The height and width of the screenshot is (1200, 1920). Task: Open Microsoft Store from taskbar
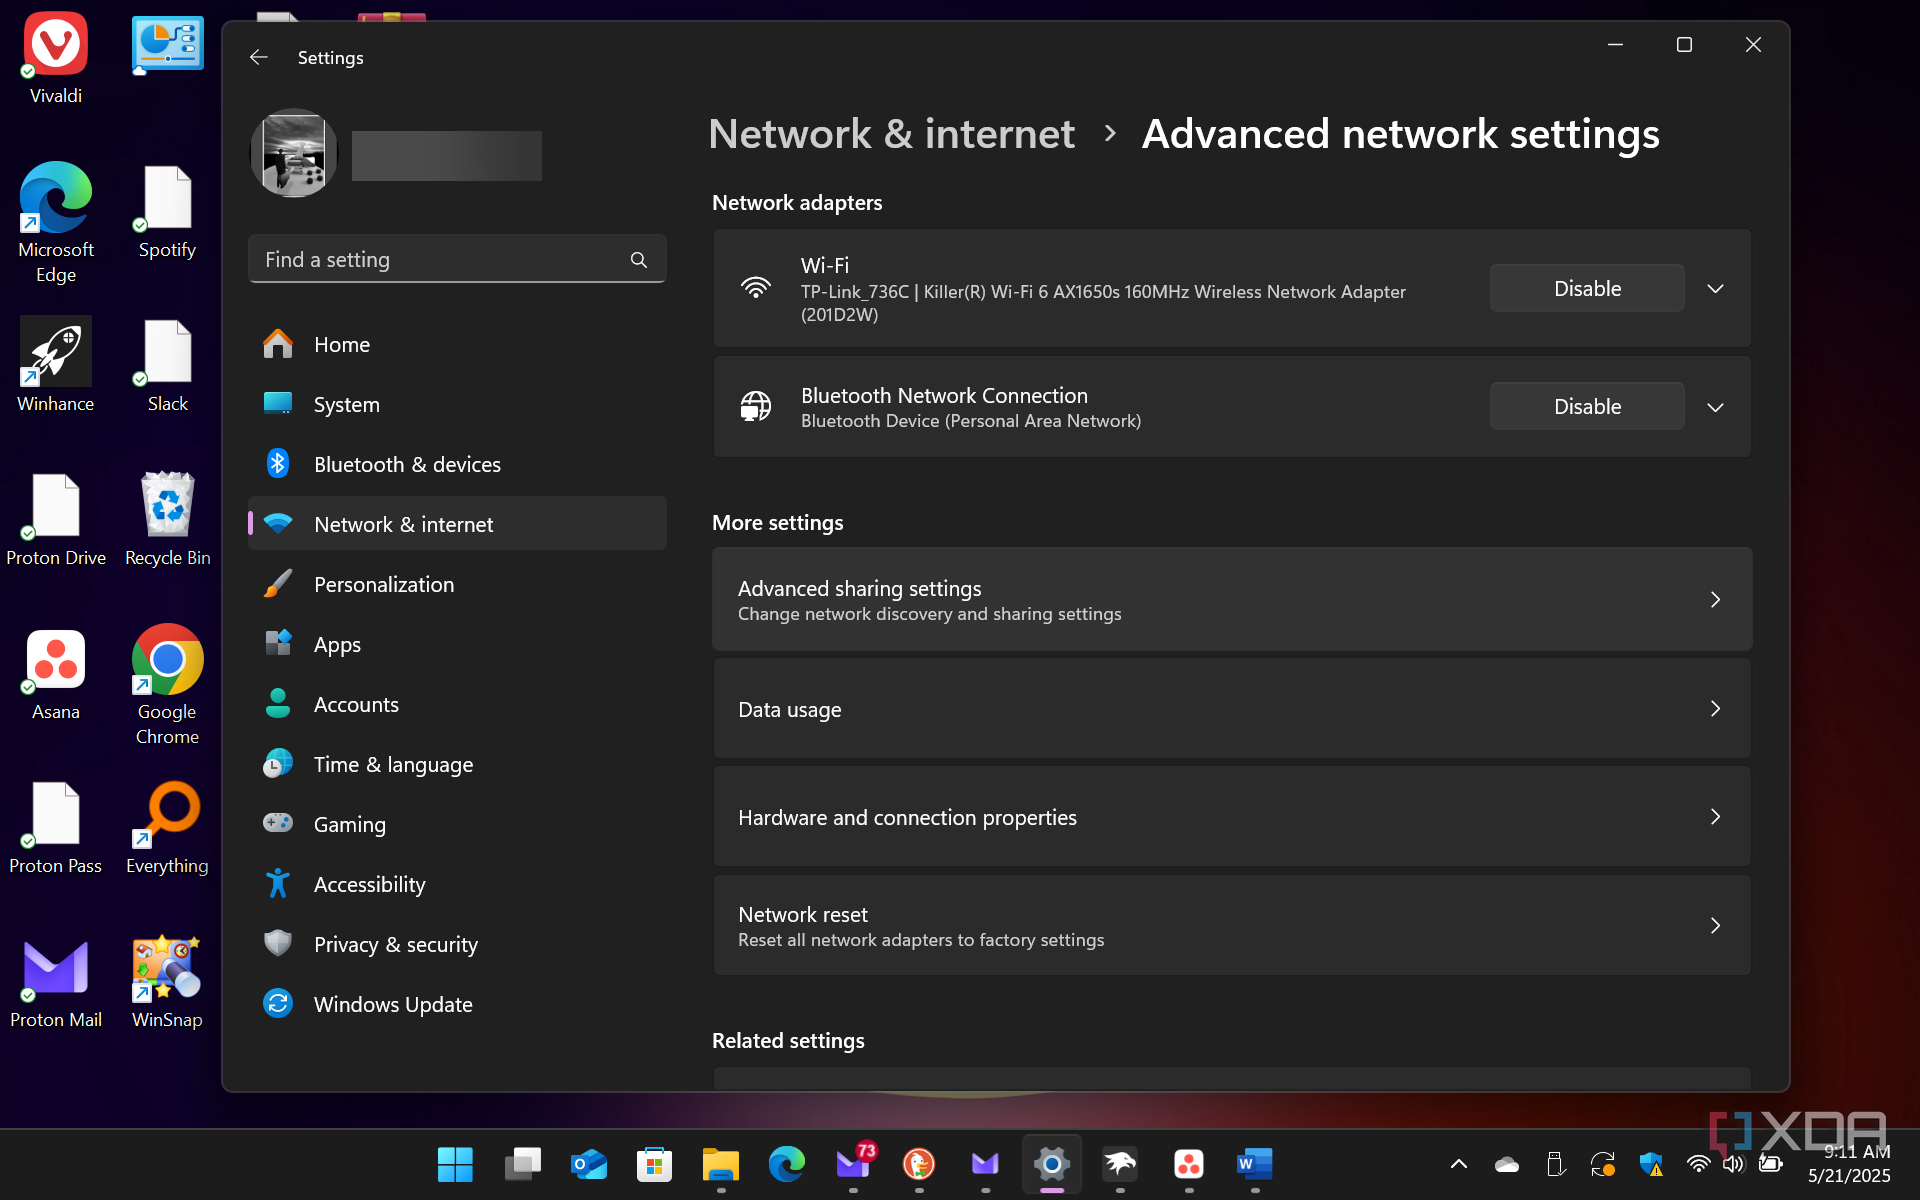point(654,1164)
